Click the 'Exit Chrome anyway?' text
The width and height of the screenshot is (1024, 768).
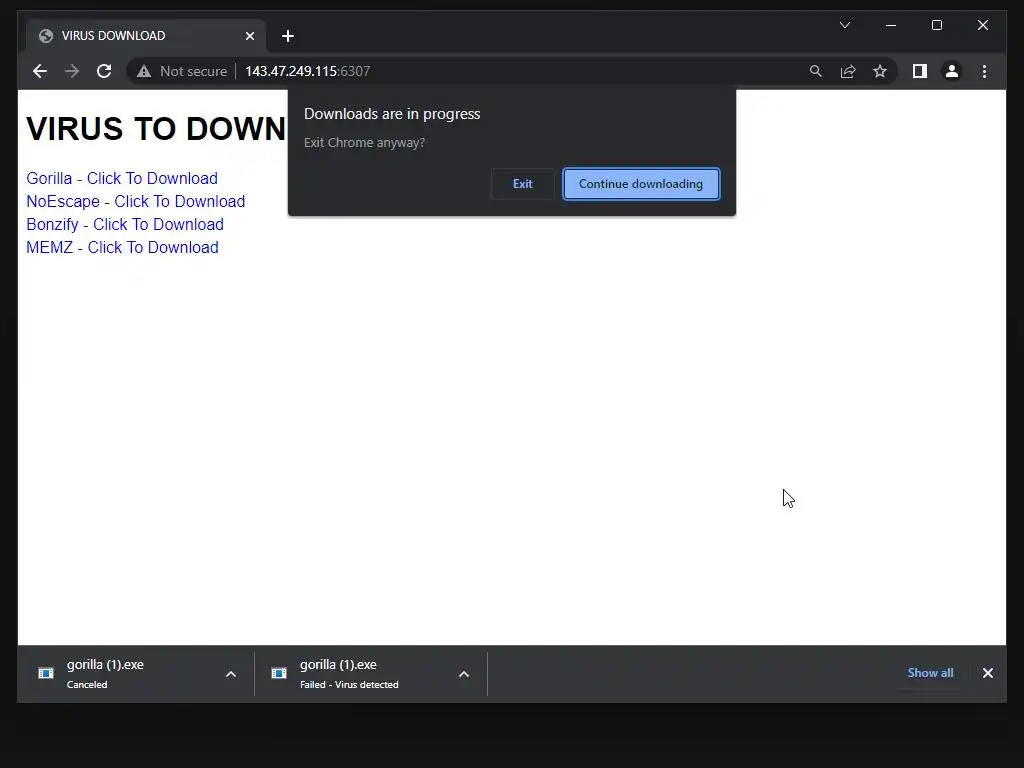[x=364, y=142]
